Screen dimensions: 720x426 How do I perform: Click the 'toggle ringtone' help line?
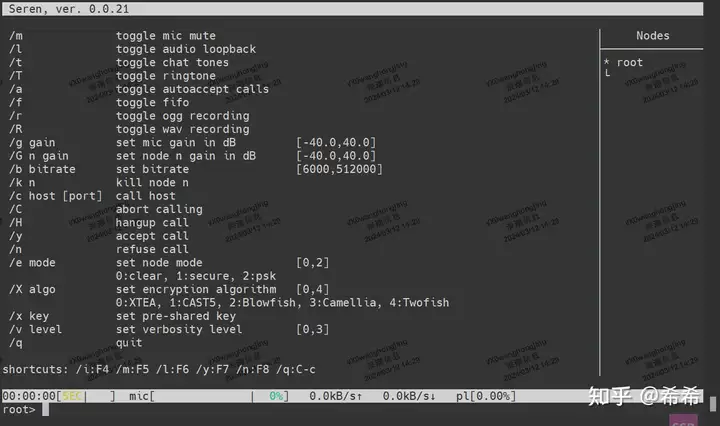click(x=165, y=76)
